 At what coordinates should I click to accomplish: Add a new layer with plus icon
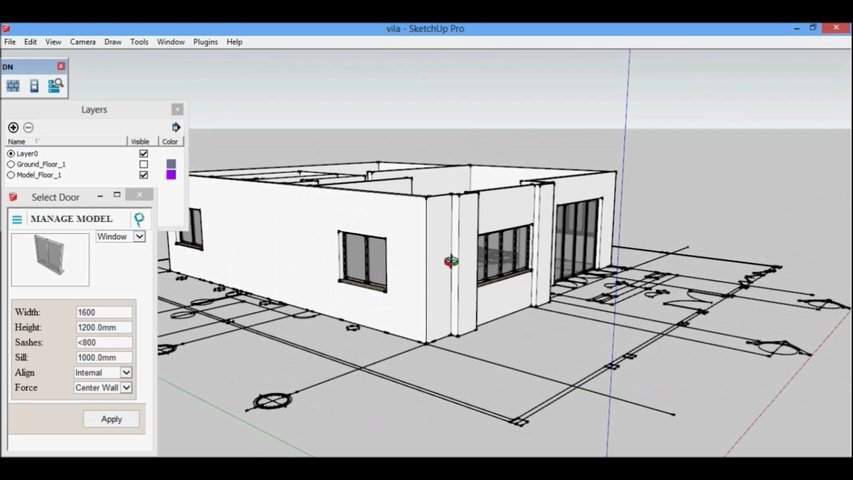tap(13, 127)
